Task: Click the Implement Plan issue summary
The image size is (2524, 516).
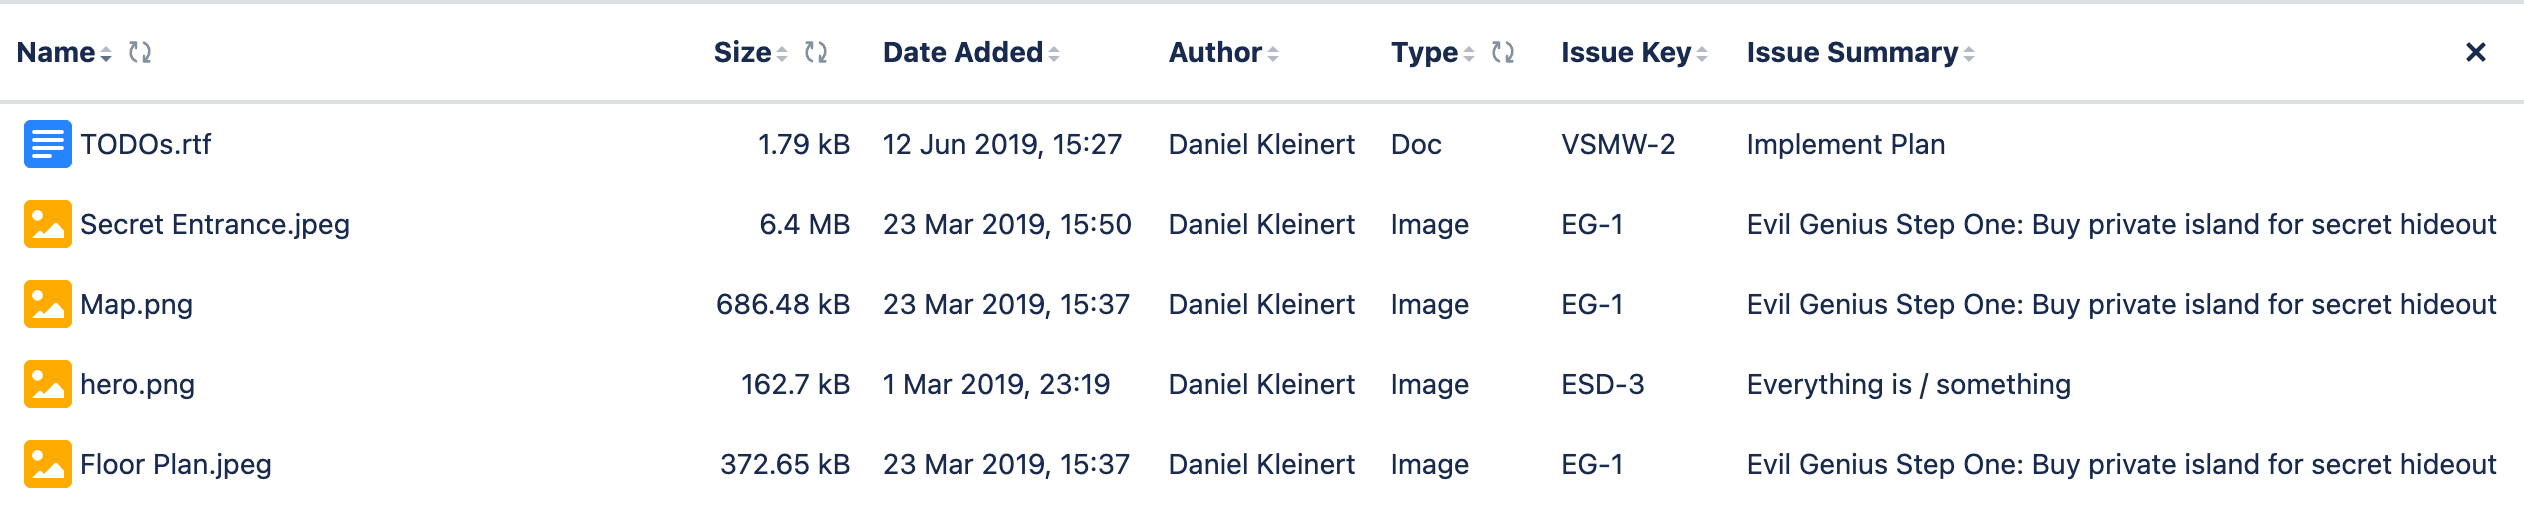Action: click(x=1845, y=144)
